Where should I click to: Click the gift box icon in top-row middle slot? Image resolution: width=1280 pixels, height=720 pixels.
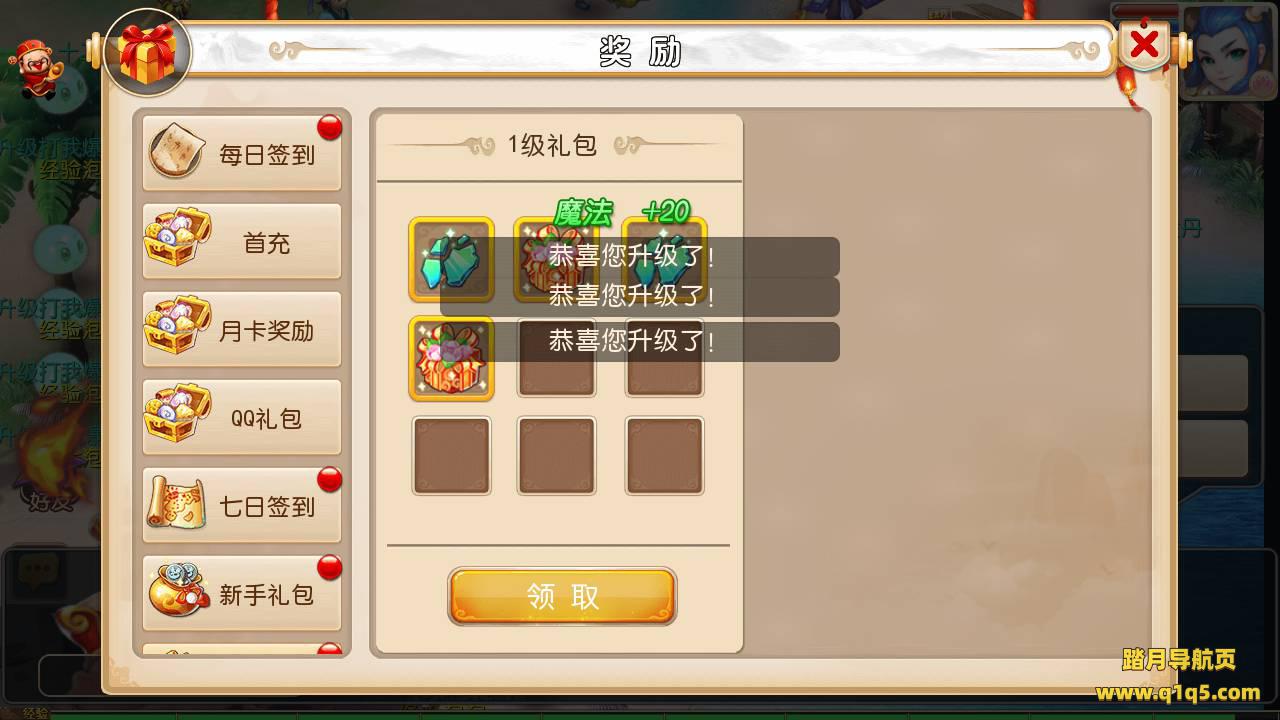[556, 259]
